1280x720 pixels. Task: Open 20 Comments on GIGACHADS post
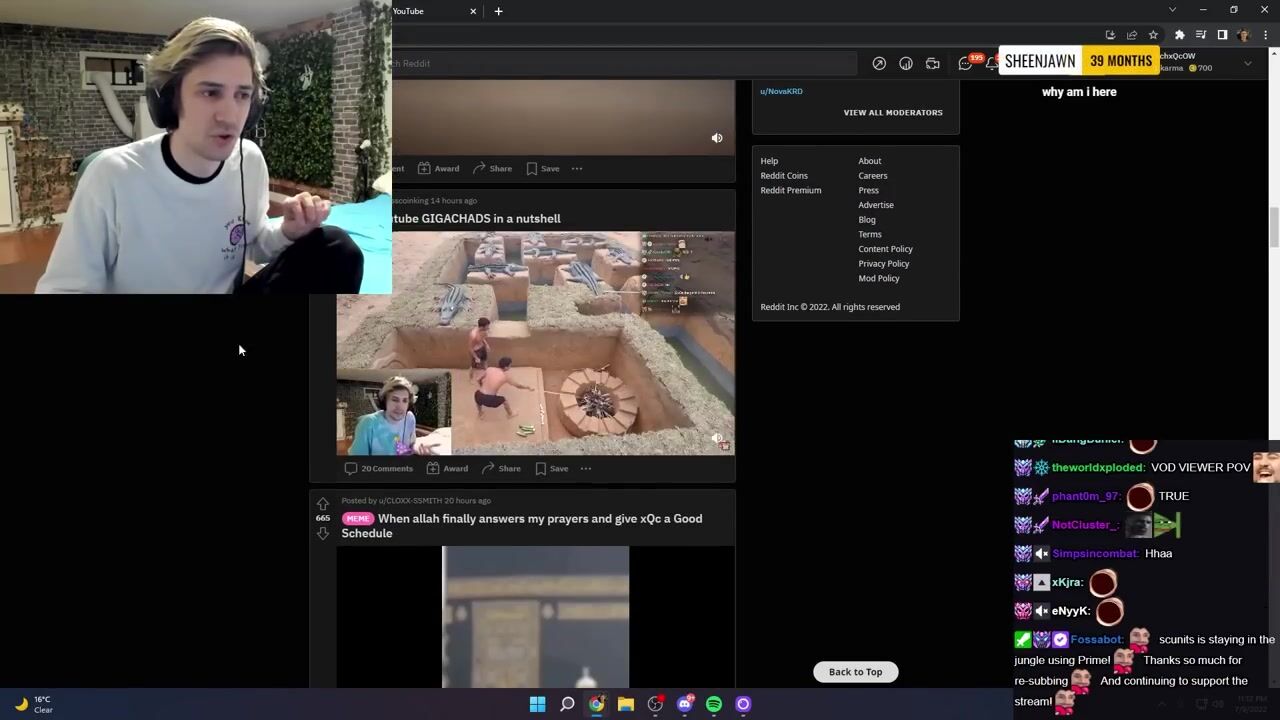click(379, 468)
